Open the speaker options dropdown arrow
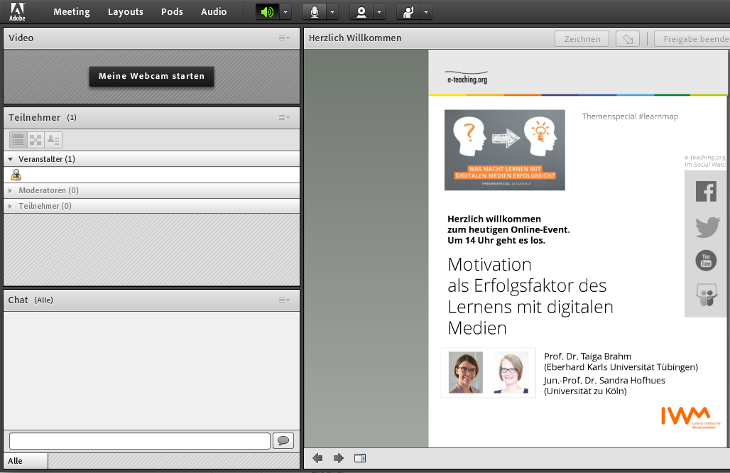The width and height of the screenshot is (730, 473). click(286, 12)
